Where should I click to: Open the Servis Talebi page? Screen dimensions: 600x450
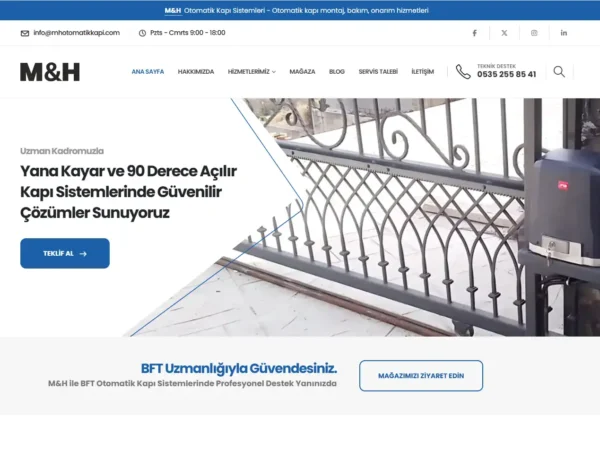click(x=378, y=72)
